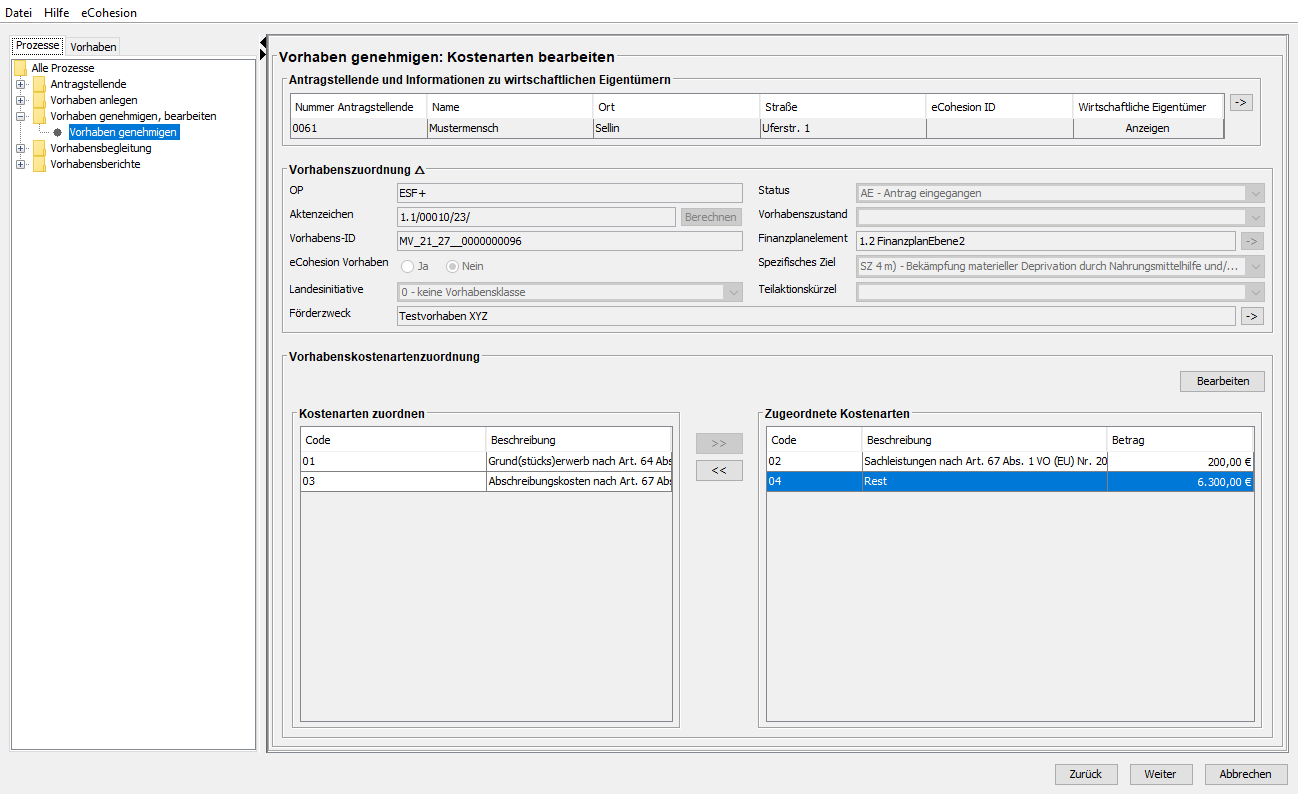Click the << remove cost type button
1298x794 pixels.
719,471
